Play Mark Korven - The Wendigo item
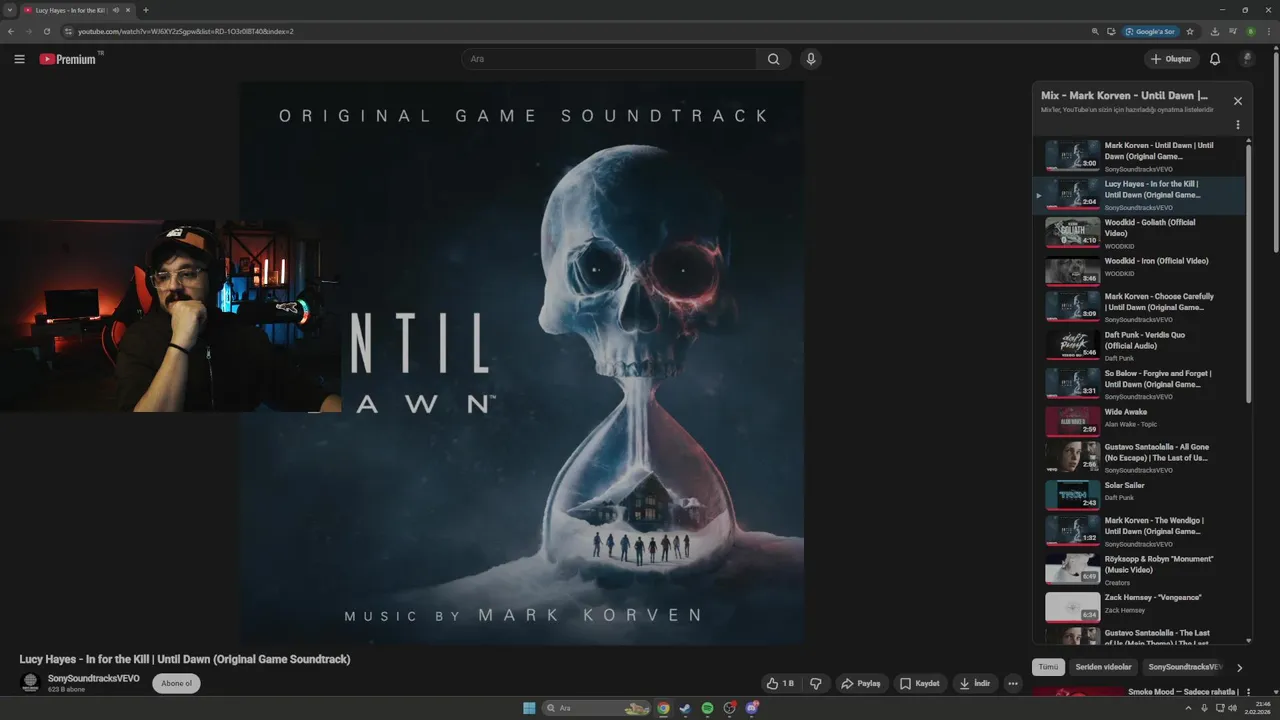The image size is (1280, 720). pyautogui.click(x=1139, y=531)
